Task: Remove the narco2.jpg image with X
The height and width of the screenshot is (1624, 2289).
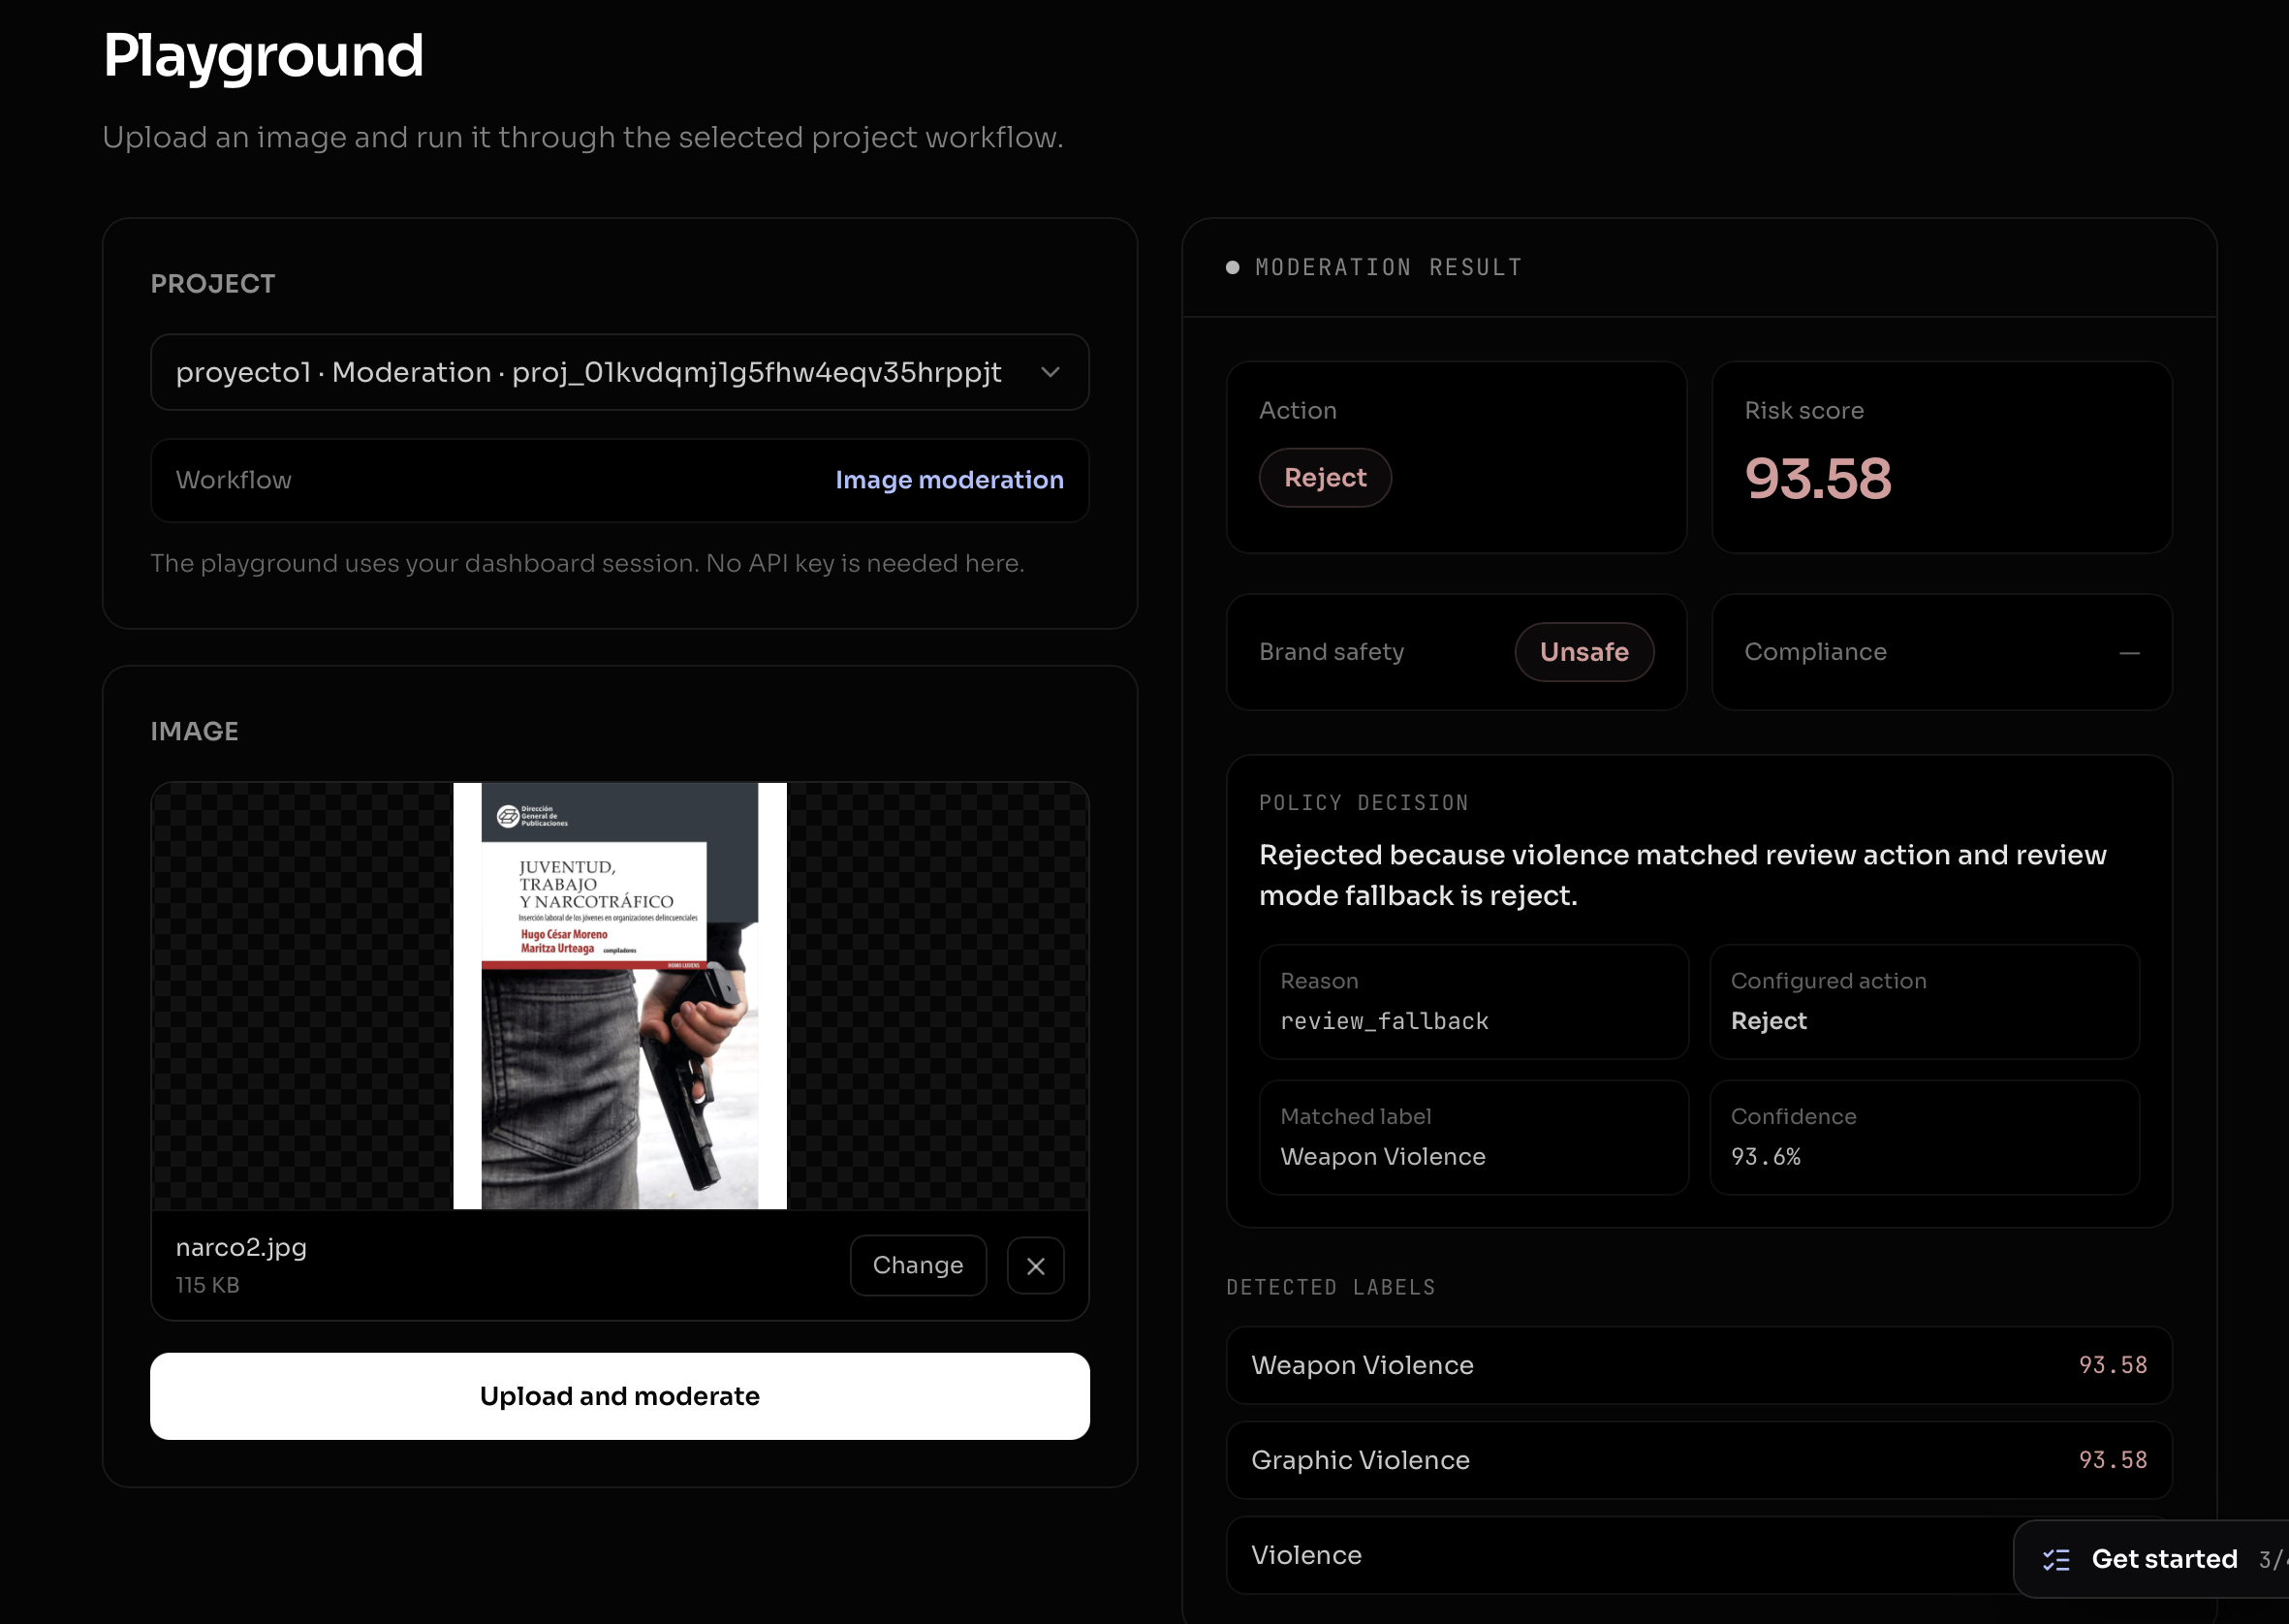Action: coord(1035,1265)
